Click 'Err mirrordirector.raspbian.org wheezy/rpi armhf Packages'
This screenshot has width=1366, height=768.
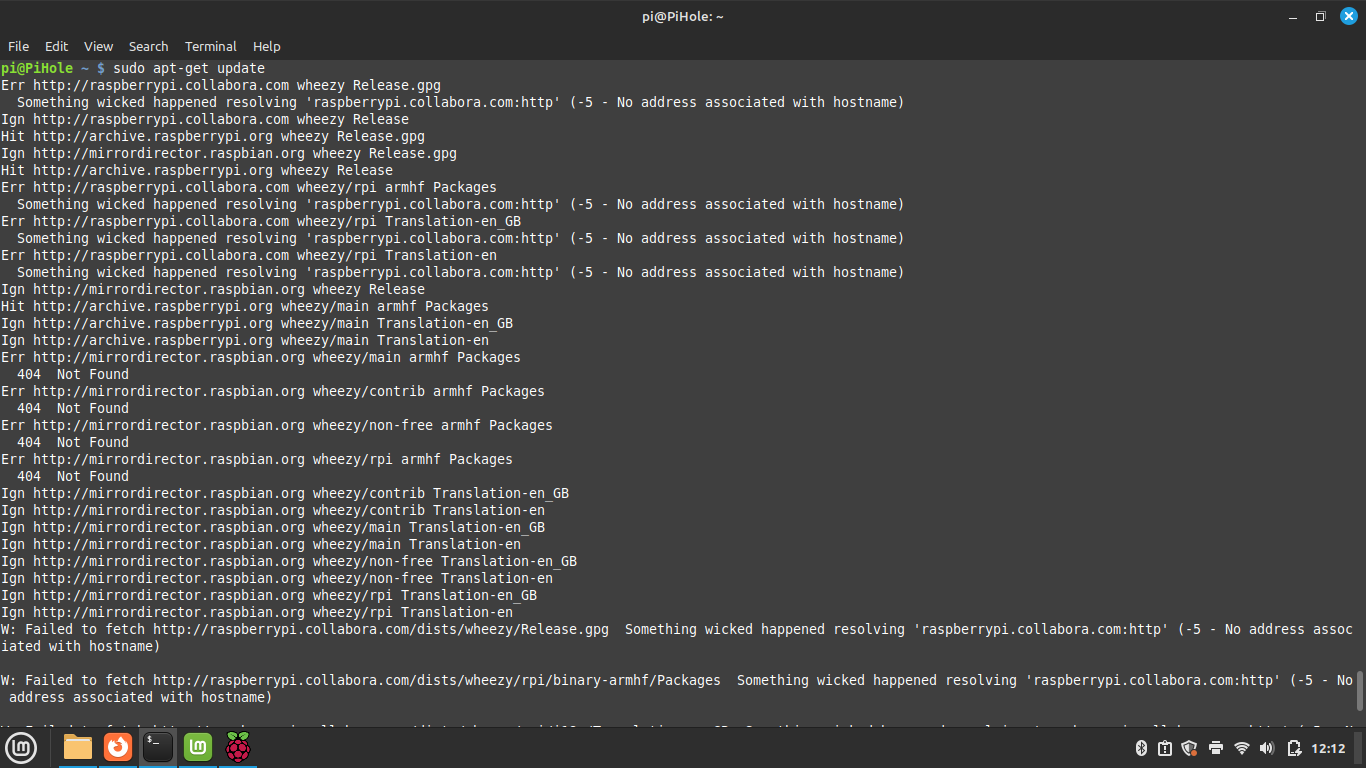pyautogui.click(x=257, y=459)
